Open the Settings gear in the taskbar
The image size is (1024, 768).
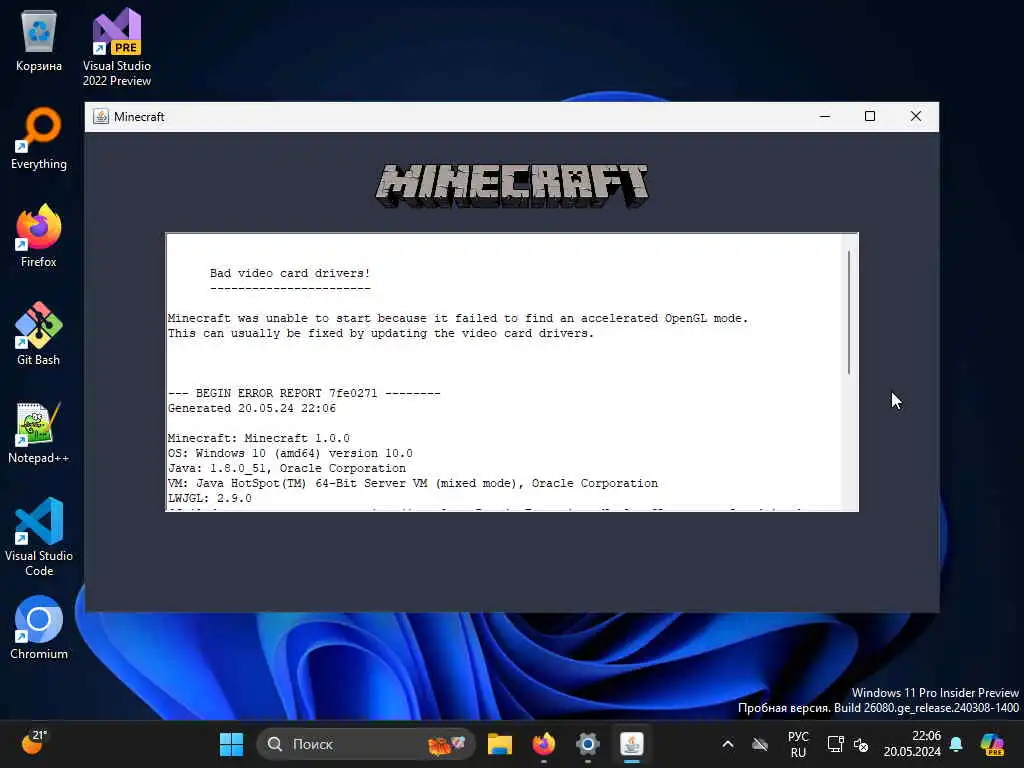(587, 744)
